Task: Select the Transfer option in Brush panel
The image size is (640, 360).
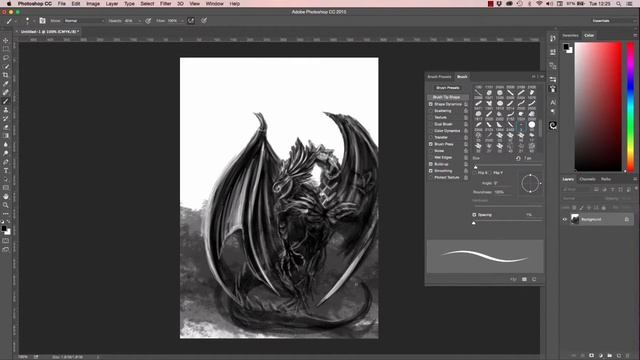Action: click(x=441, y=138)
